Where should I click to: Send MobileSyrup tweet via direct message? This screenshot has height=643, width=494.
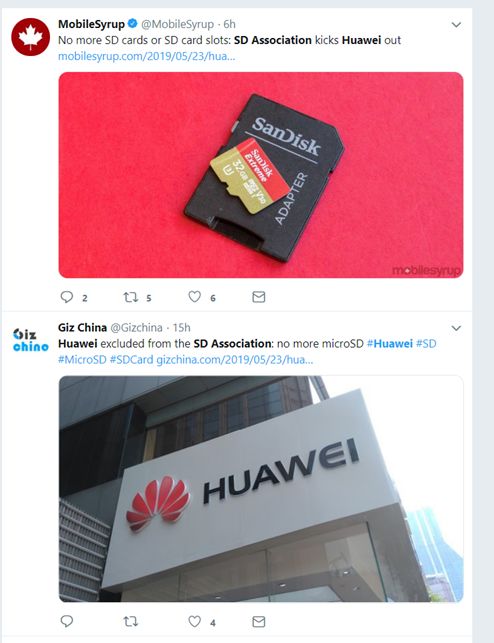click(259, 296)
